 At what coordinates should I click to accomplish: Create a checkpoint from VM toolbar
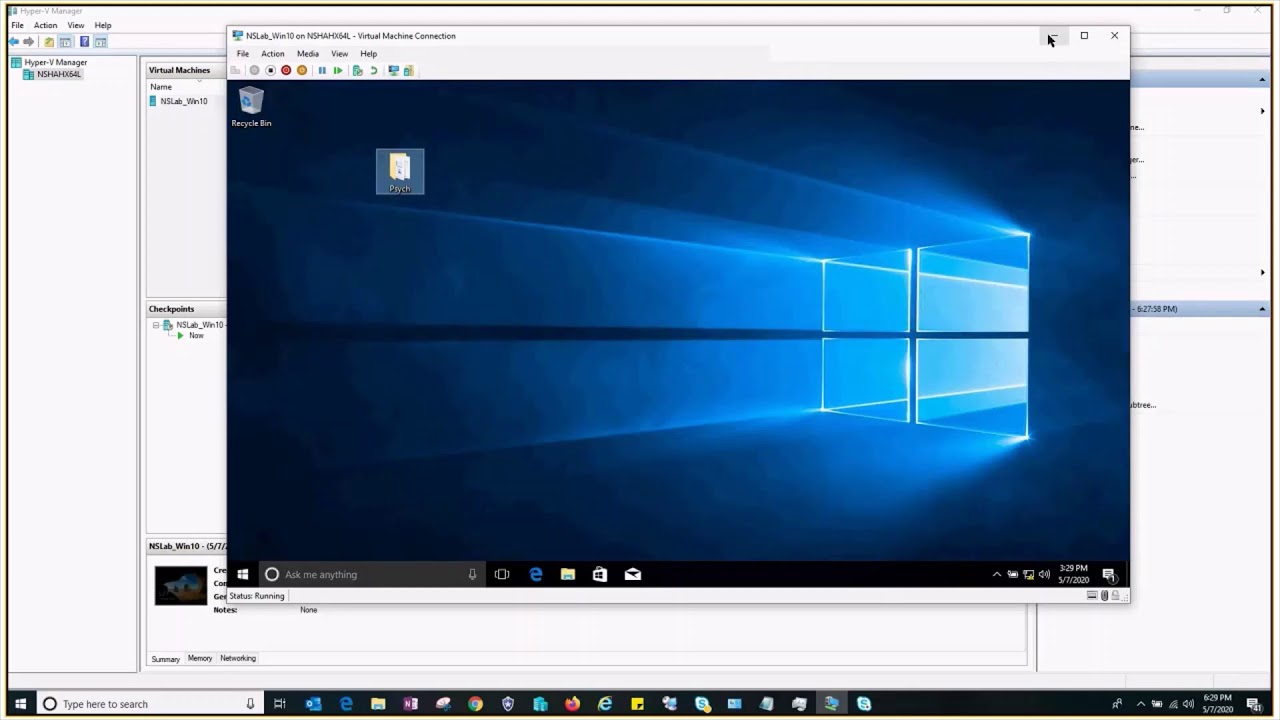(x=357, y=70)
